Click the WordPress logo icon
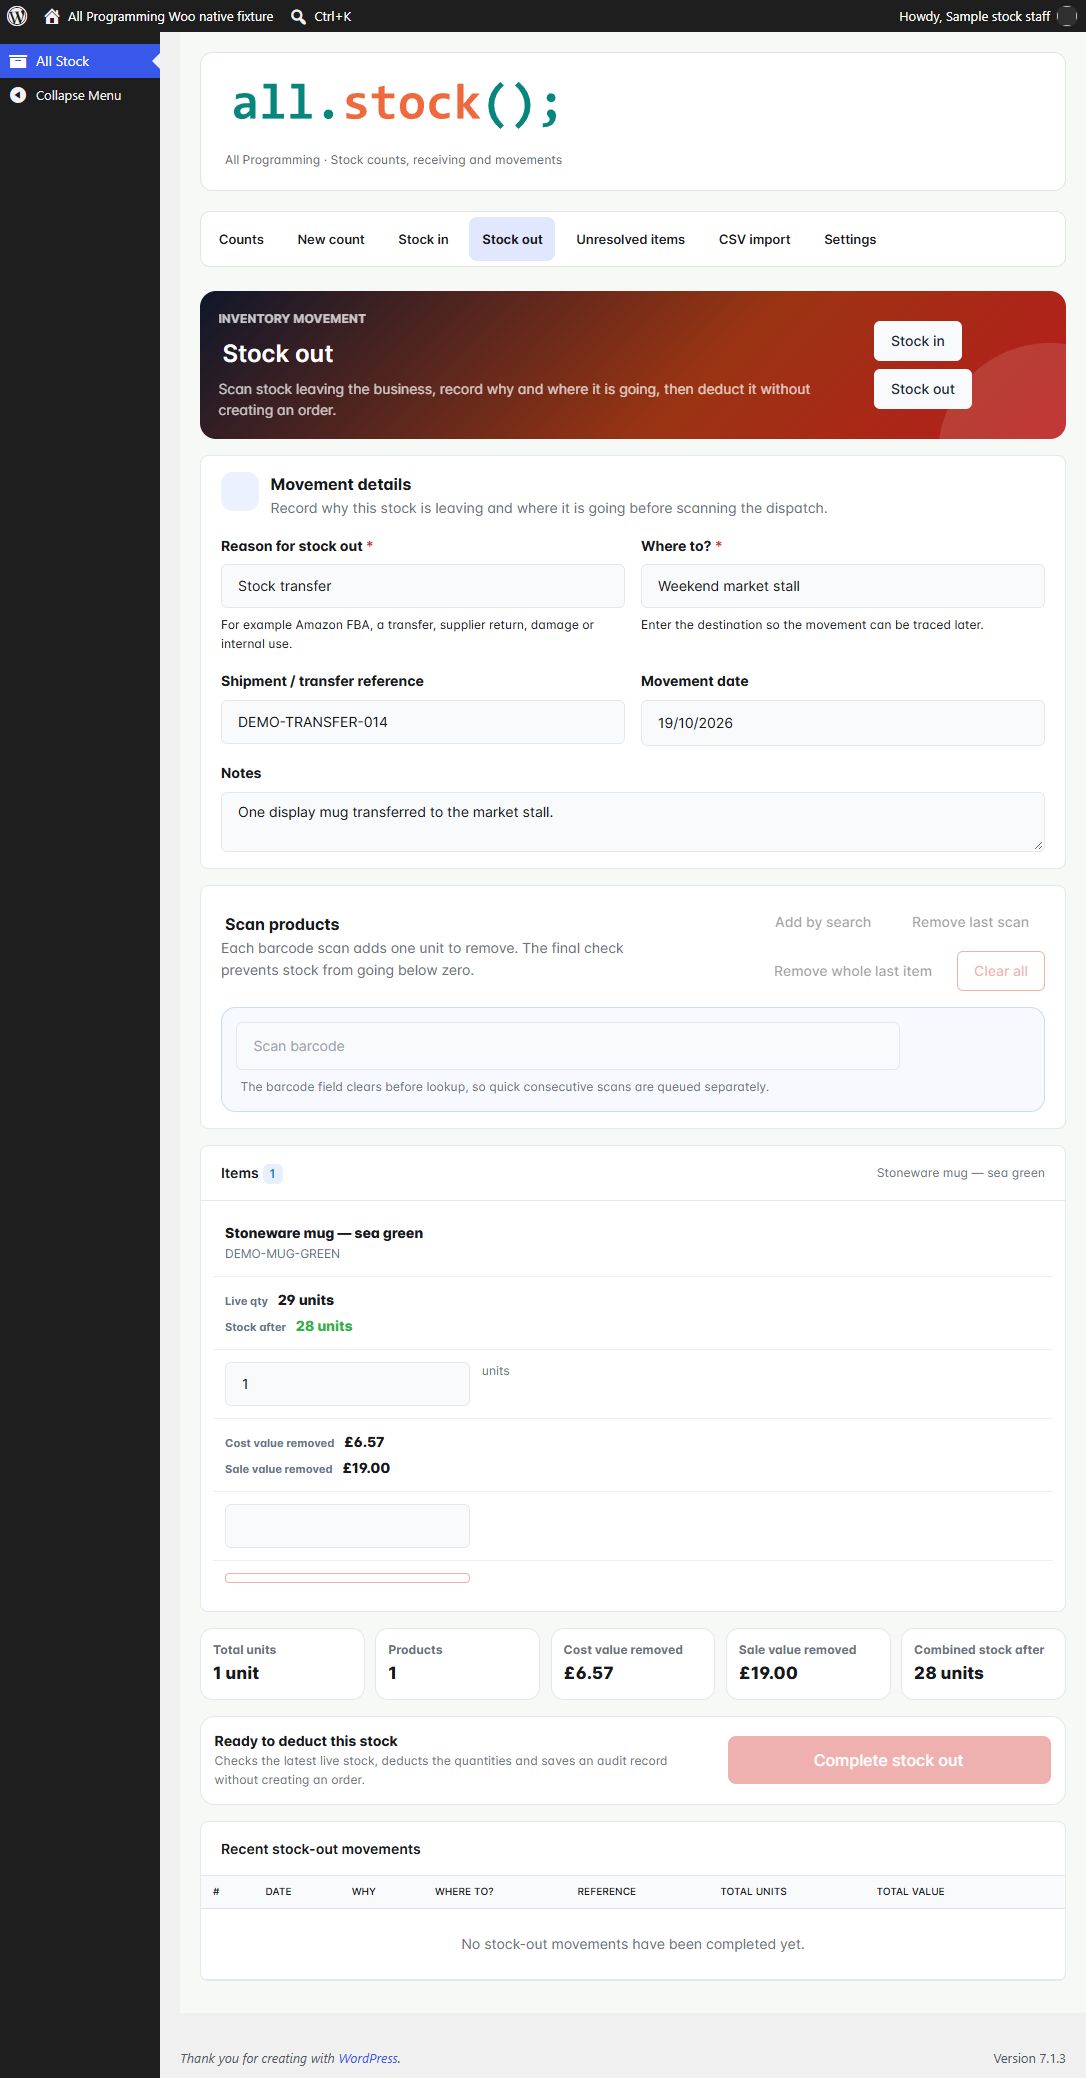 [17, 16]
